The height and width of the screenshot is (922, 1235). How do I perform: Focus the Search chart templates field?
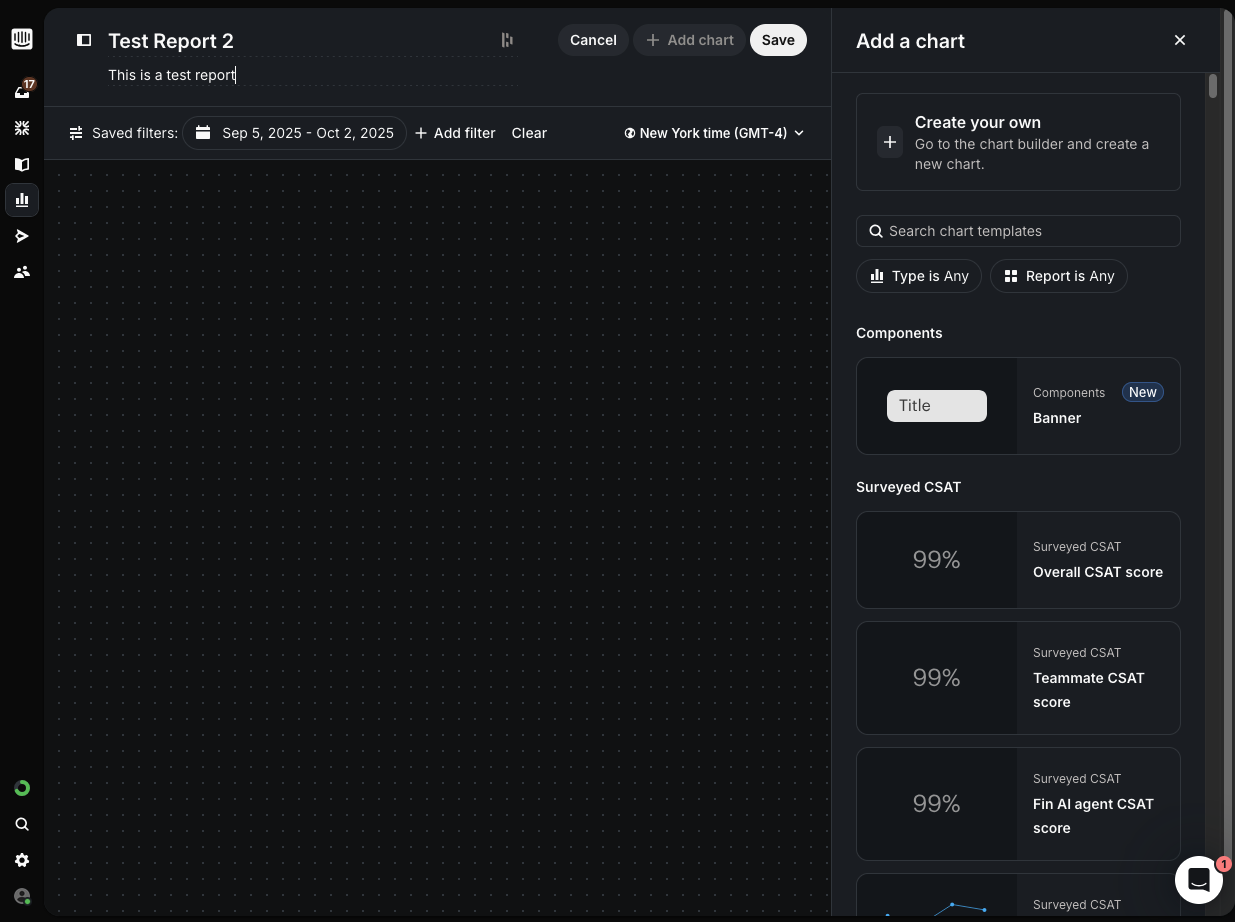coord(1018,231)
